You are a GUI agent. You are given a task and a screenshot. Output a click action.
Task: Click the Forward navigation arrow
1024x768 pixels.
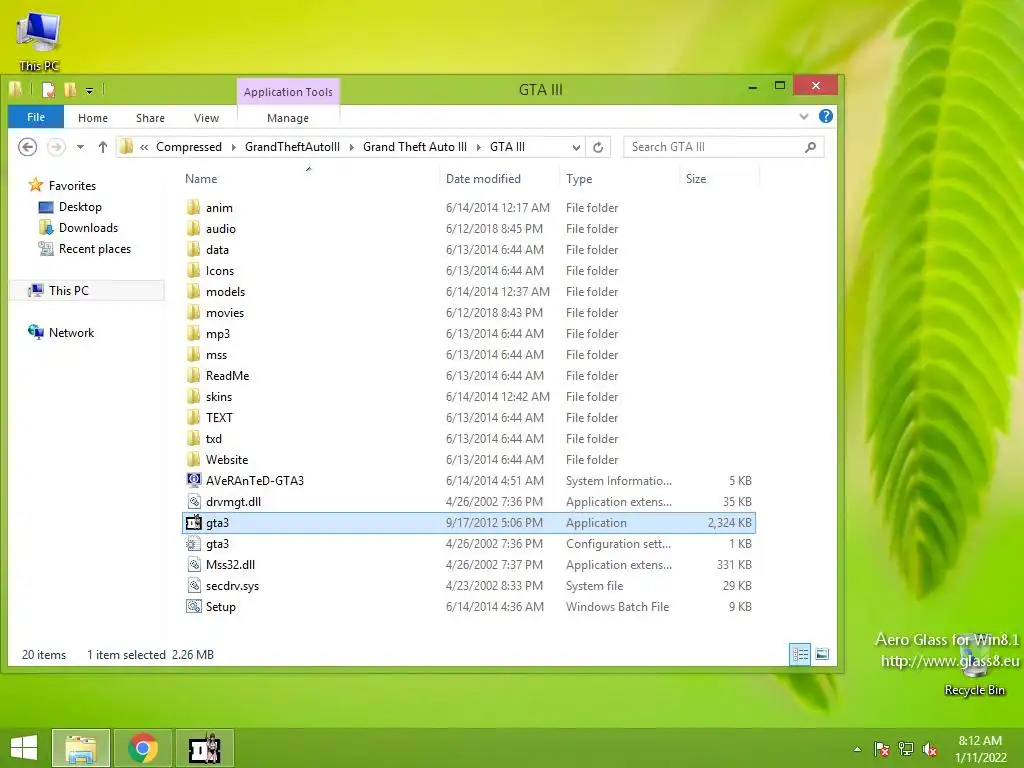tap(56, 147)
